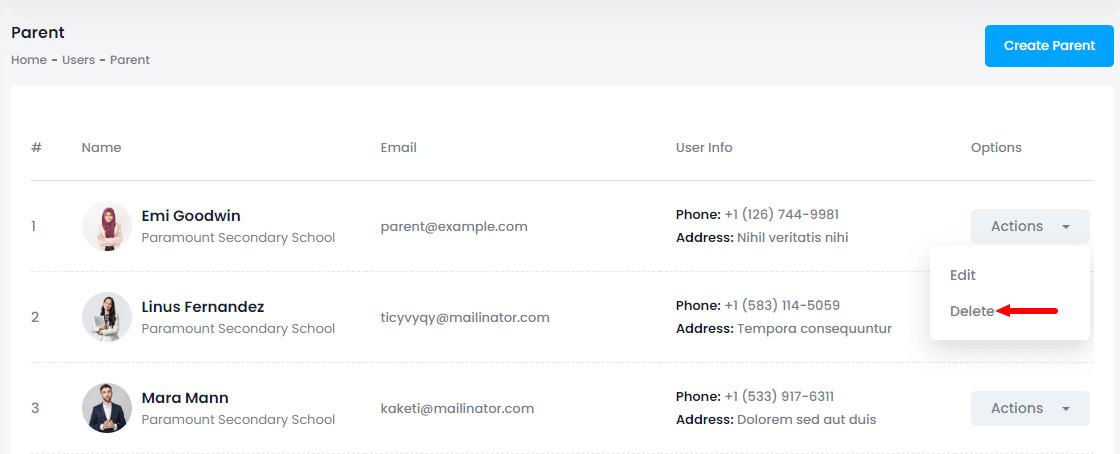Open Actions dropdown for Mara Mann

tap(1029, 408)
